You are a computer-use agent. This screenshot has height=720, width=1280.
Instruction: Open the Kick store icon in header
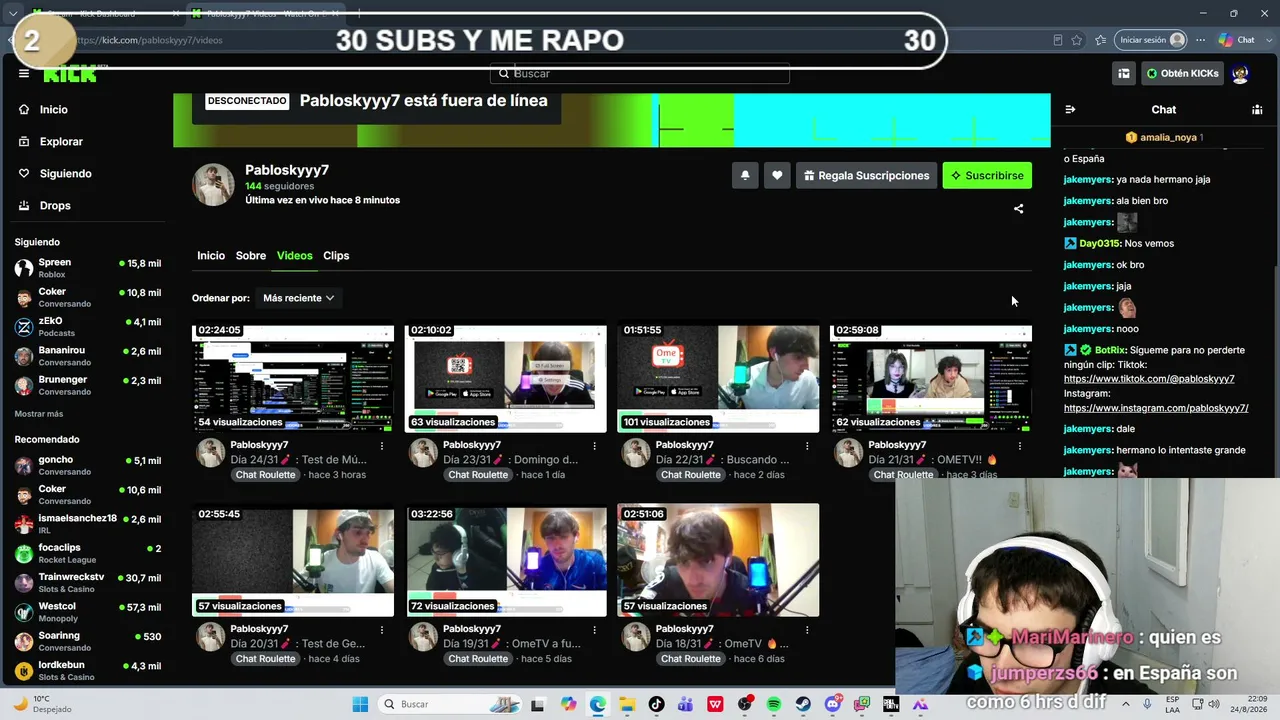pyautogui.click(x=1124, y=73)
